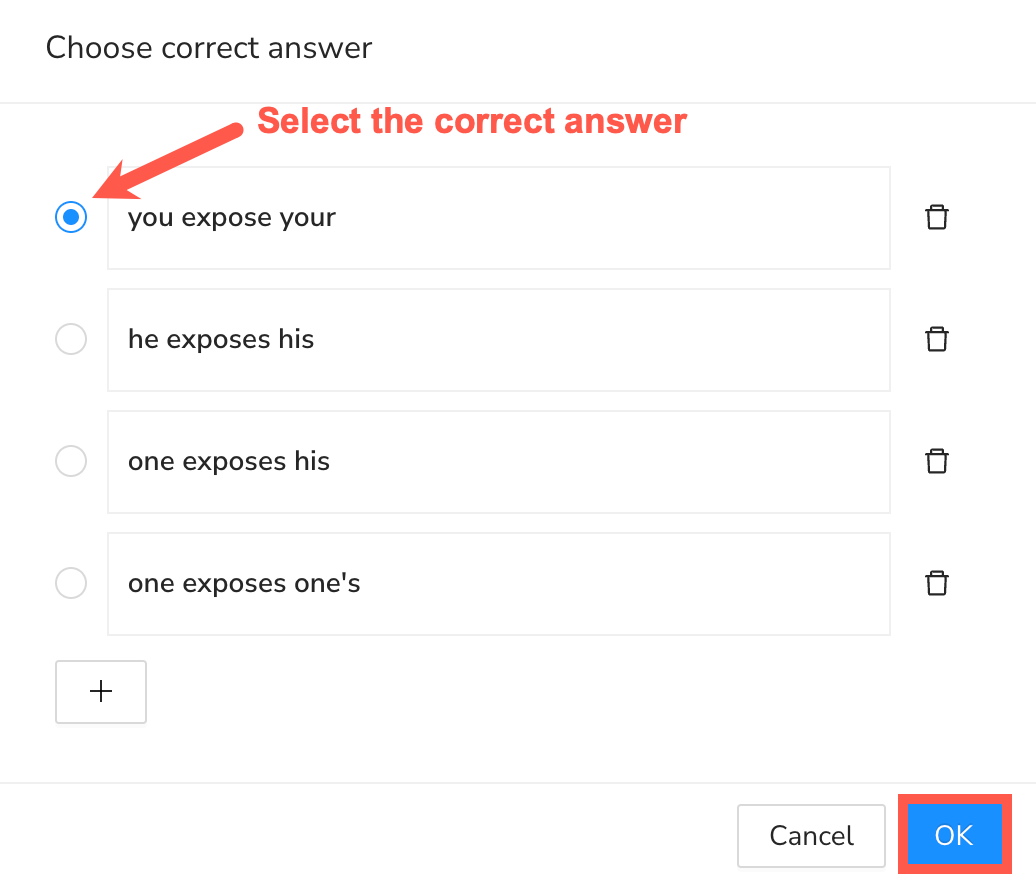The width and height of the screenshot is (1036, 886).
Task: Click trash icon beside 'he exposes his'
Action: (x=937, y=339)
